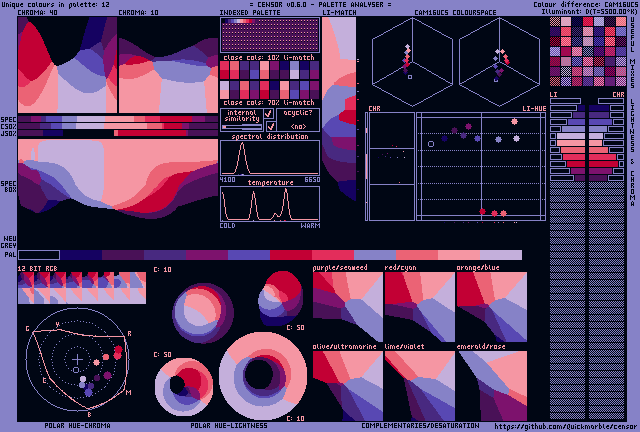640x432 pixels.
Task: Click the LI-HUE scatter plot
Action: (481, 167)
